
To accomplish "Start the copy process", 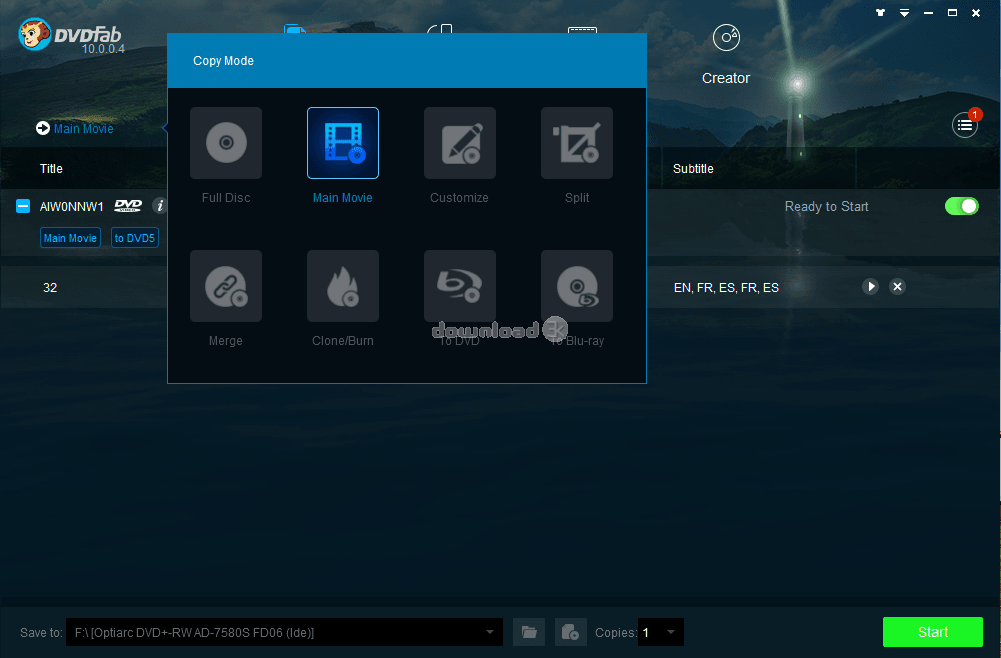I will 933,632.
